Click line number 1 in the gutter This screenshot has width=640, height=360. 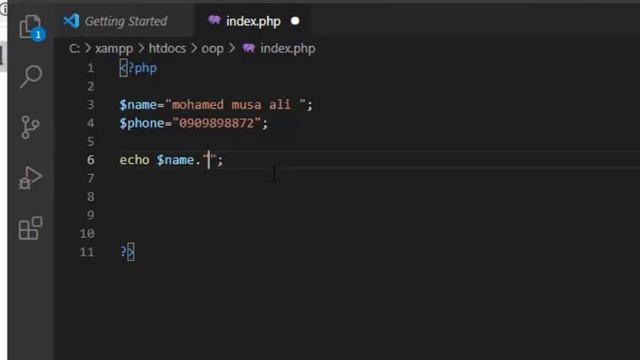[91, 68]
